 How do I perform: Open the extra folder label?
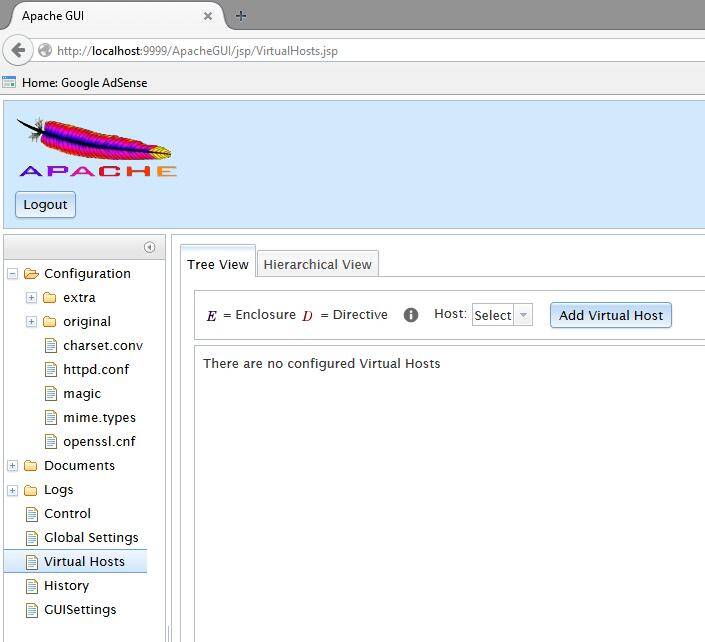(79, 298)
